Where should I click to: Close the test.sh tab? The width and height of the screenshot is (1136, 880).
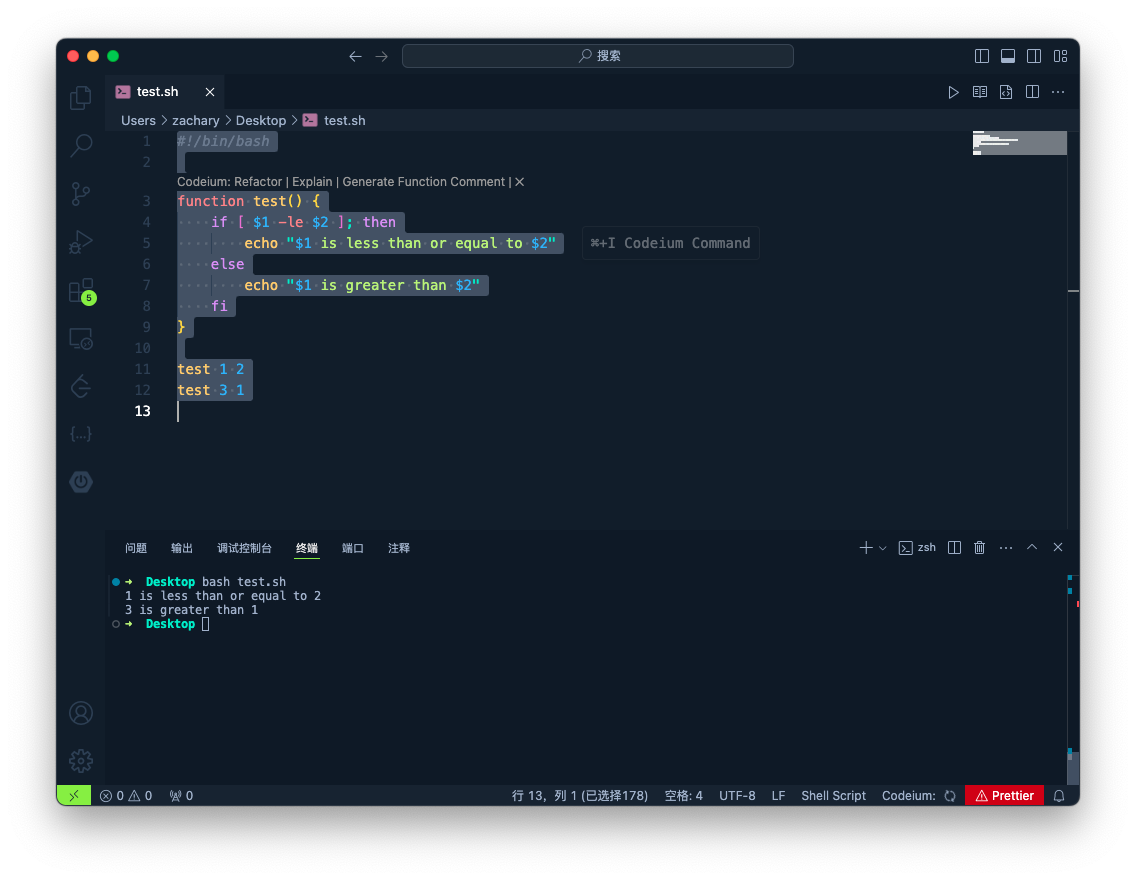coord(210,92)
